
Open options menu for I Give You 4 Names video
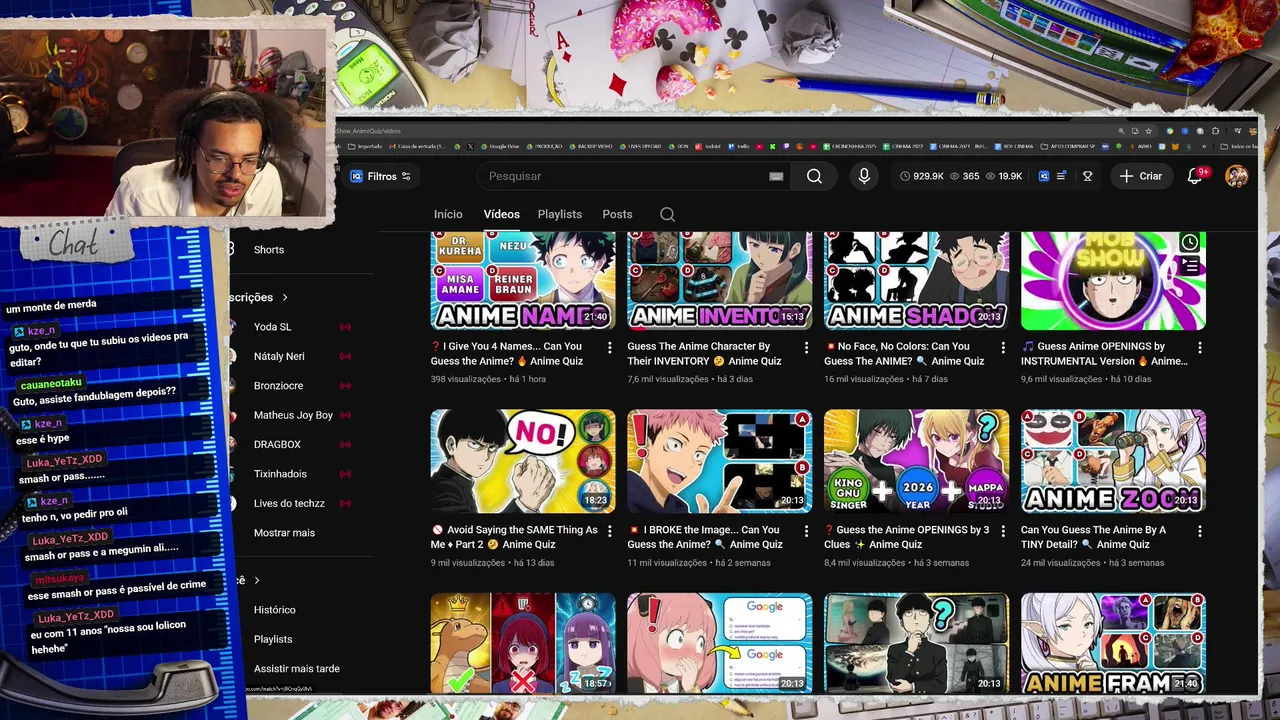[x=609, y=347]
